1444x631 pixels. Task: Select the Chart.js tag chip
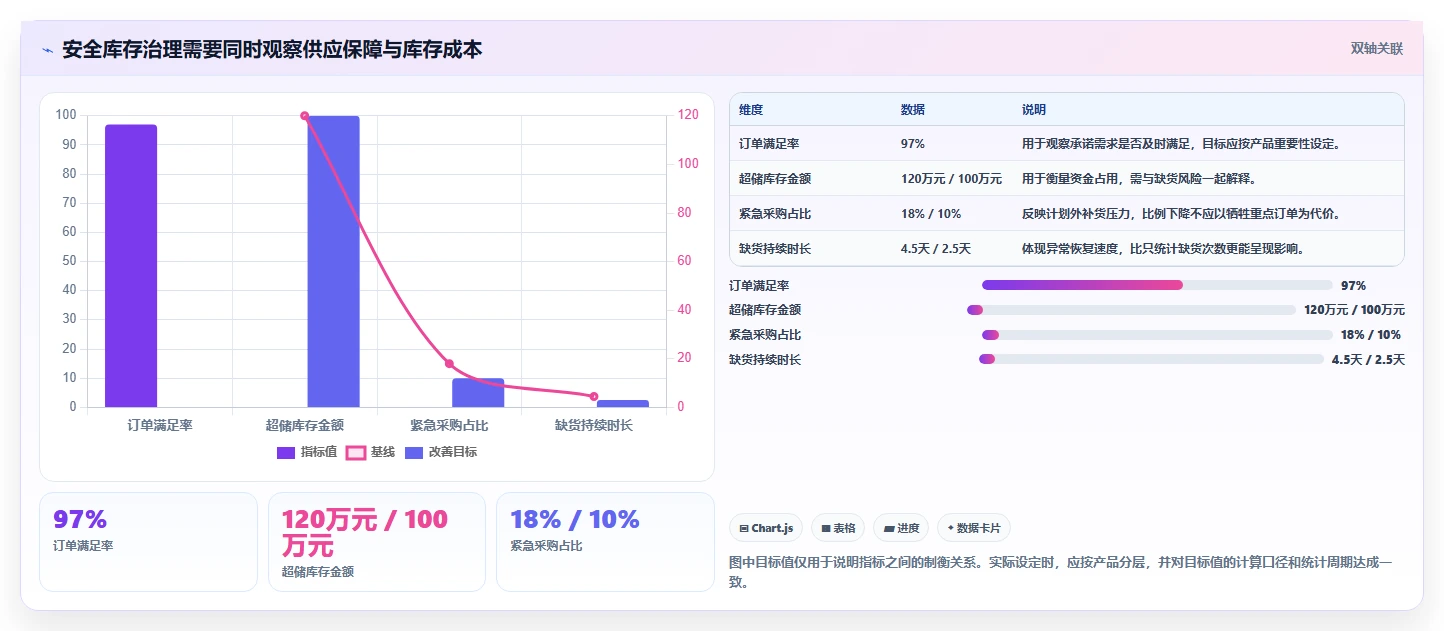click(x=766, y=528)
